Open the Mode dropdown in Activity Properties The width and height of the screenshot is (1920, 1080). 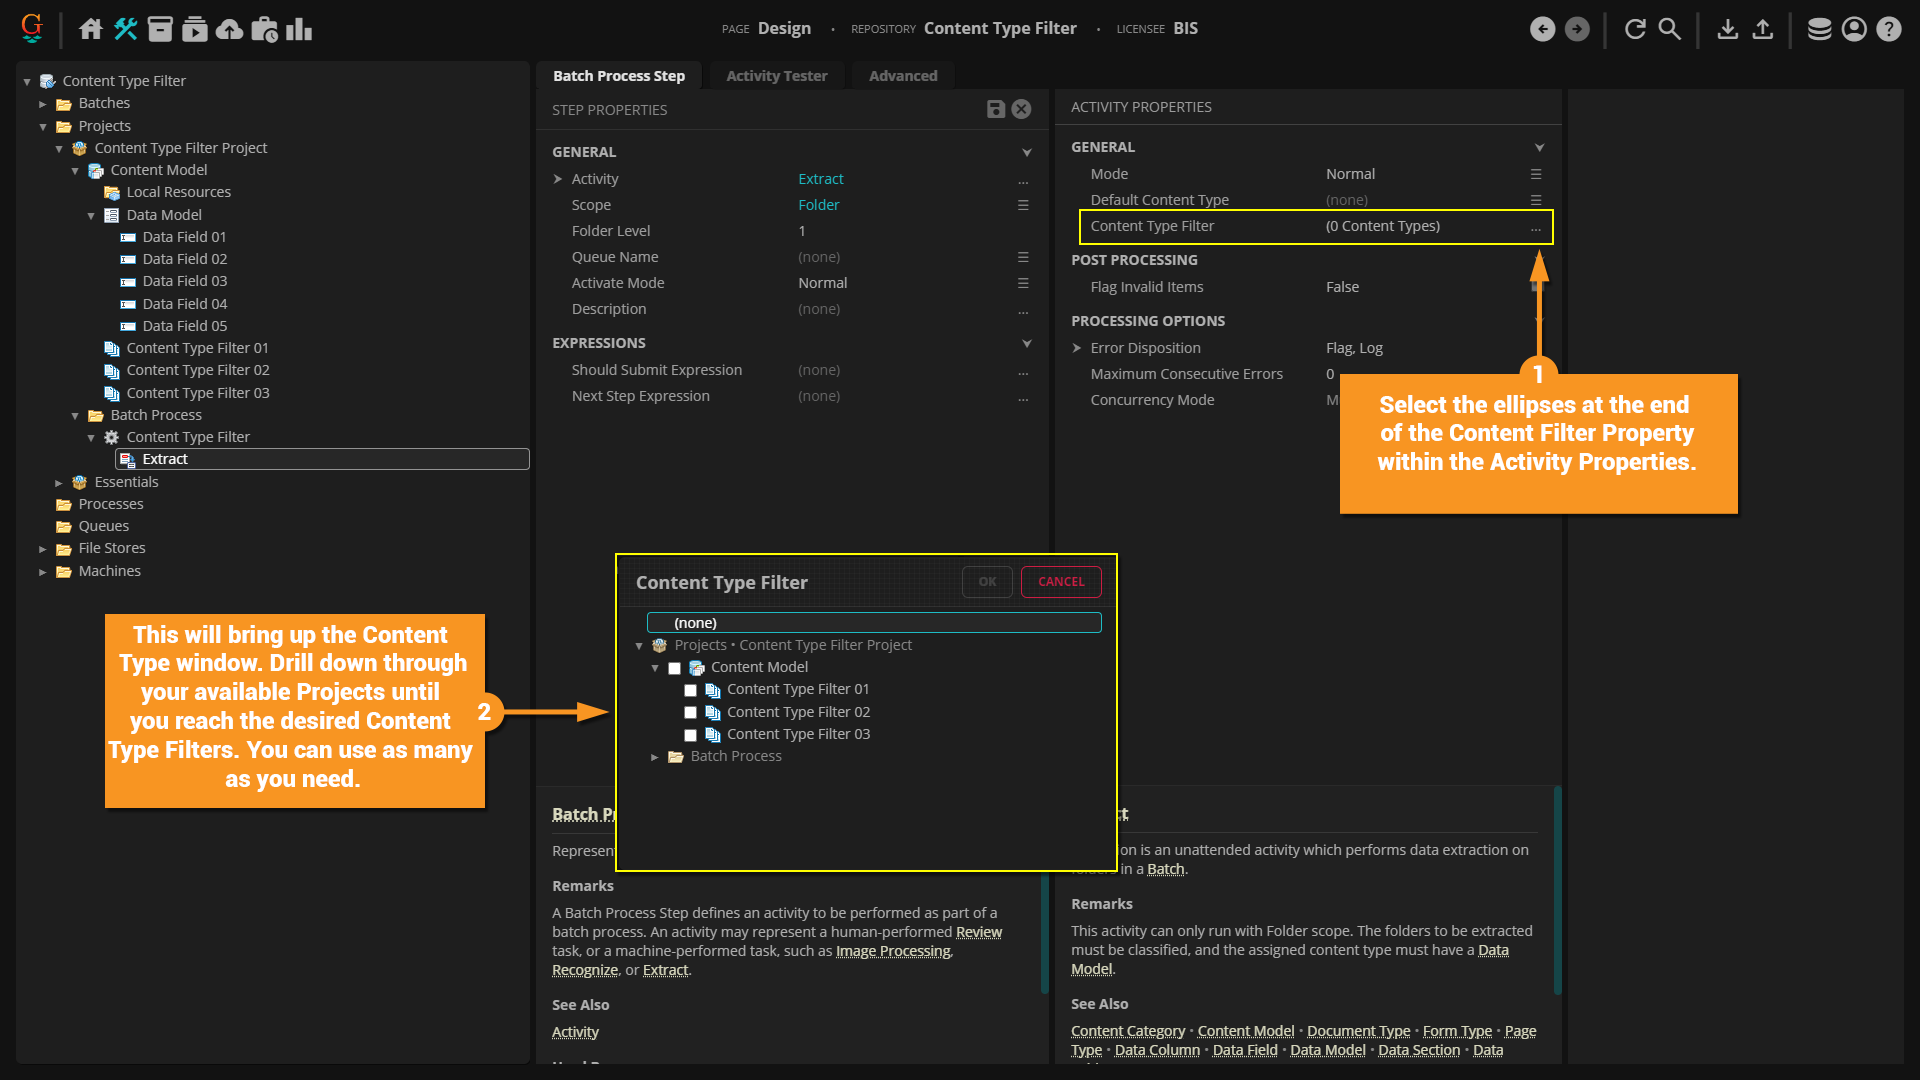(x=1536, y=174)
